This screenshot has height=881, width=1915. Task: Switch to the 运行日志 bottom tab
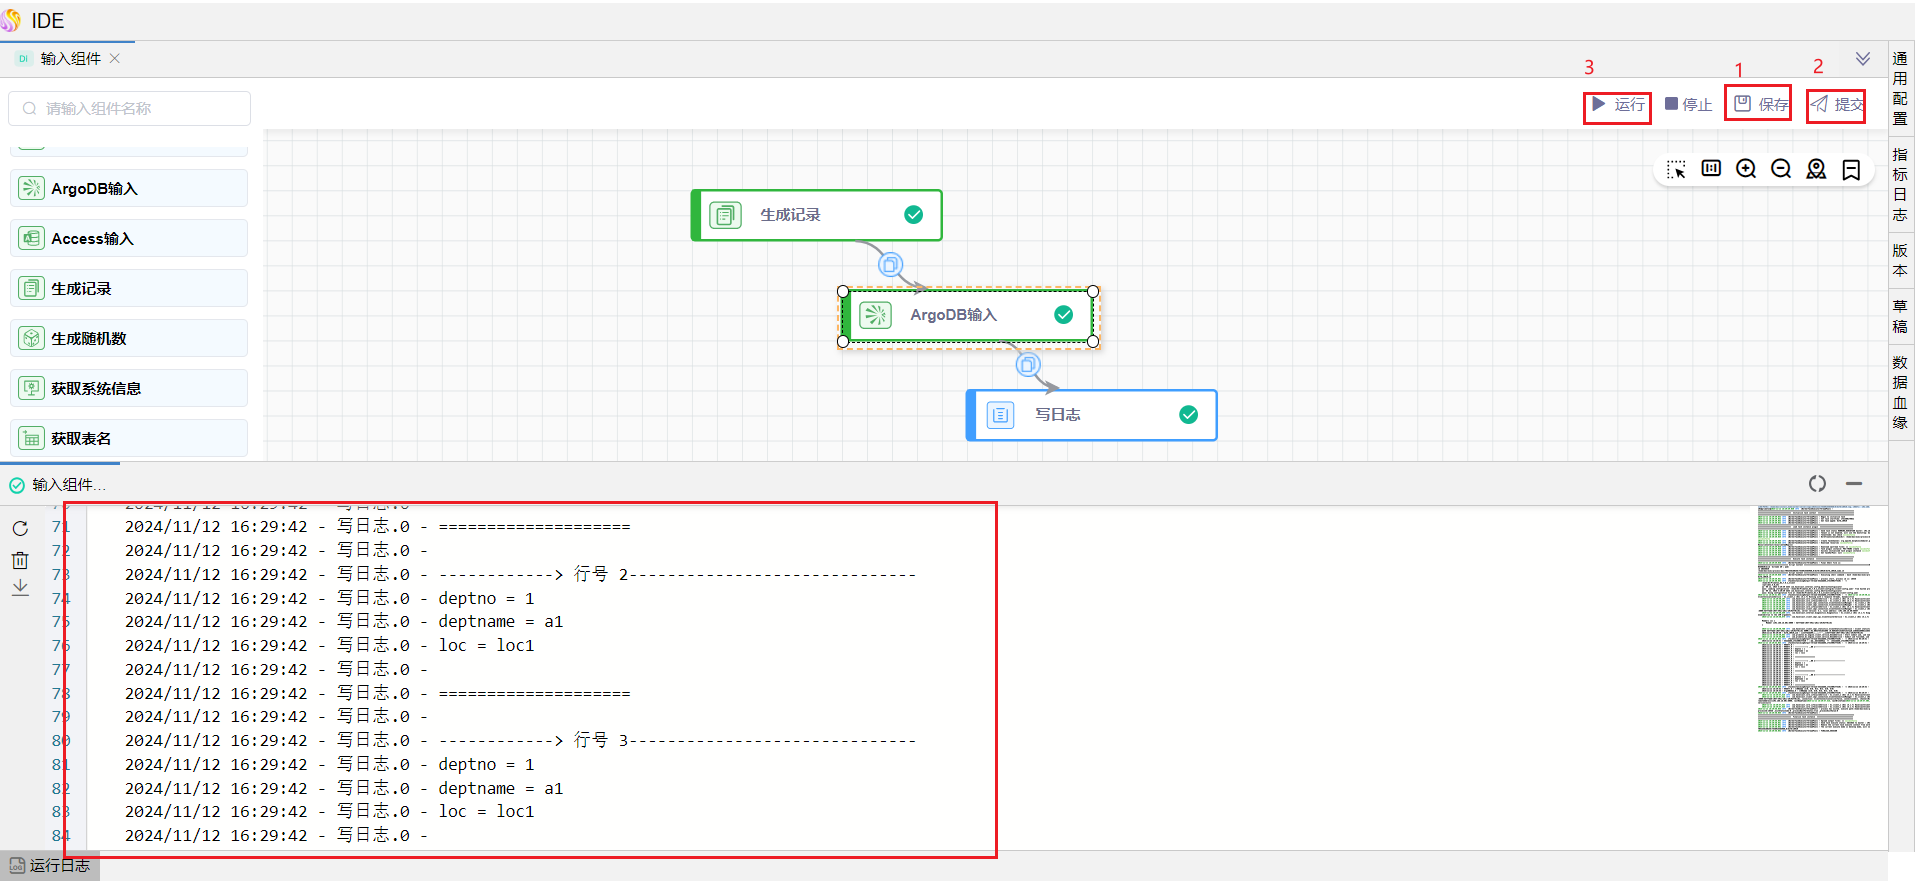(x=50, y=866)
